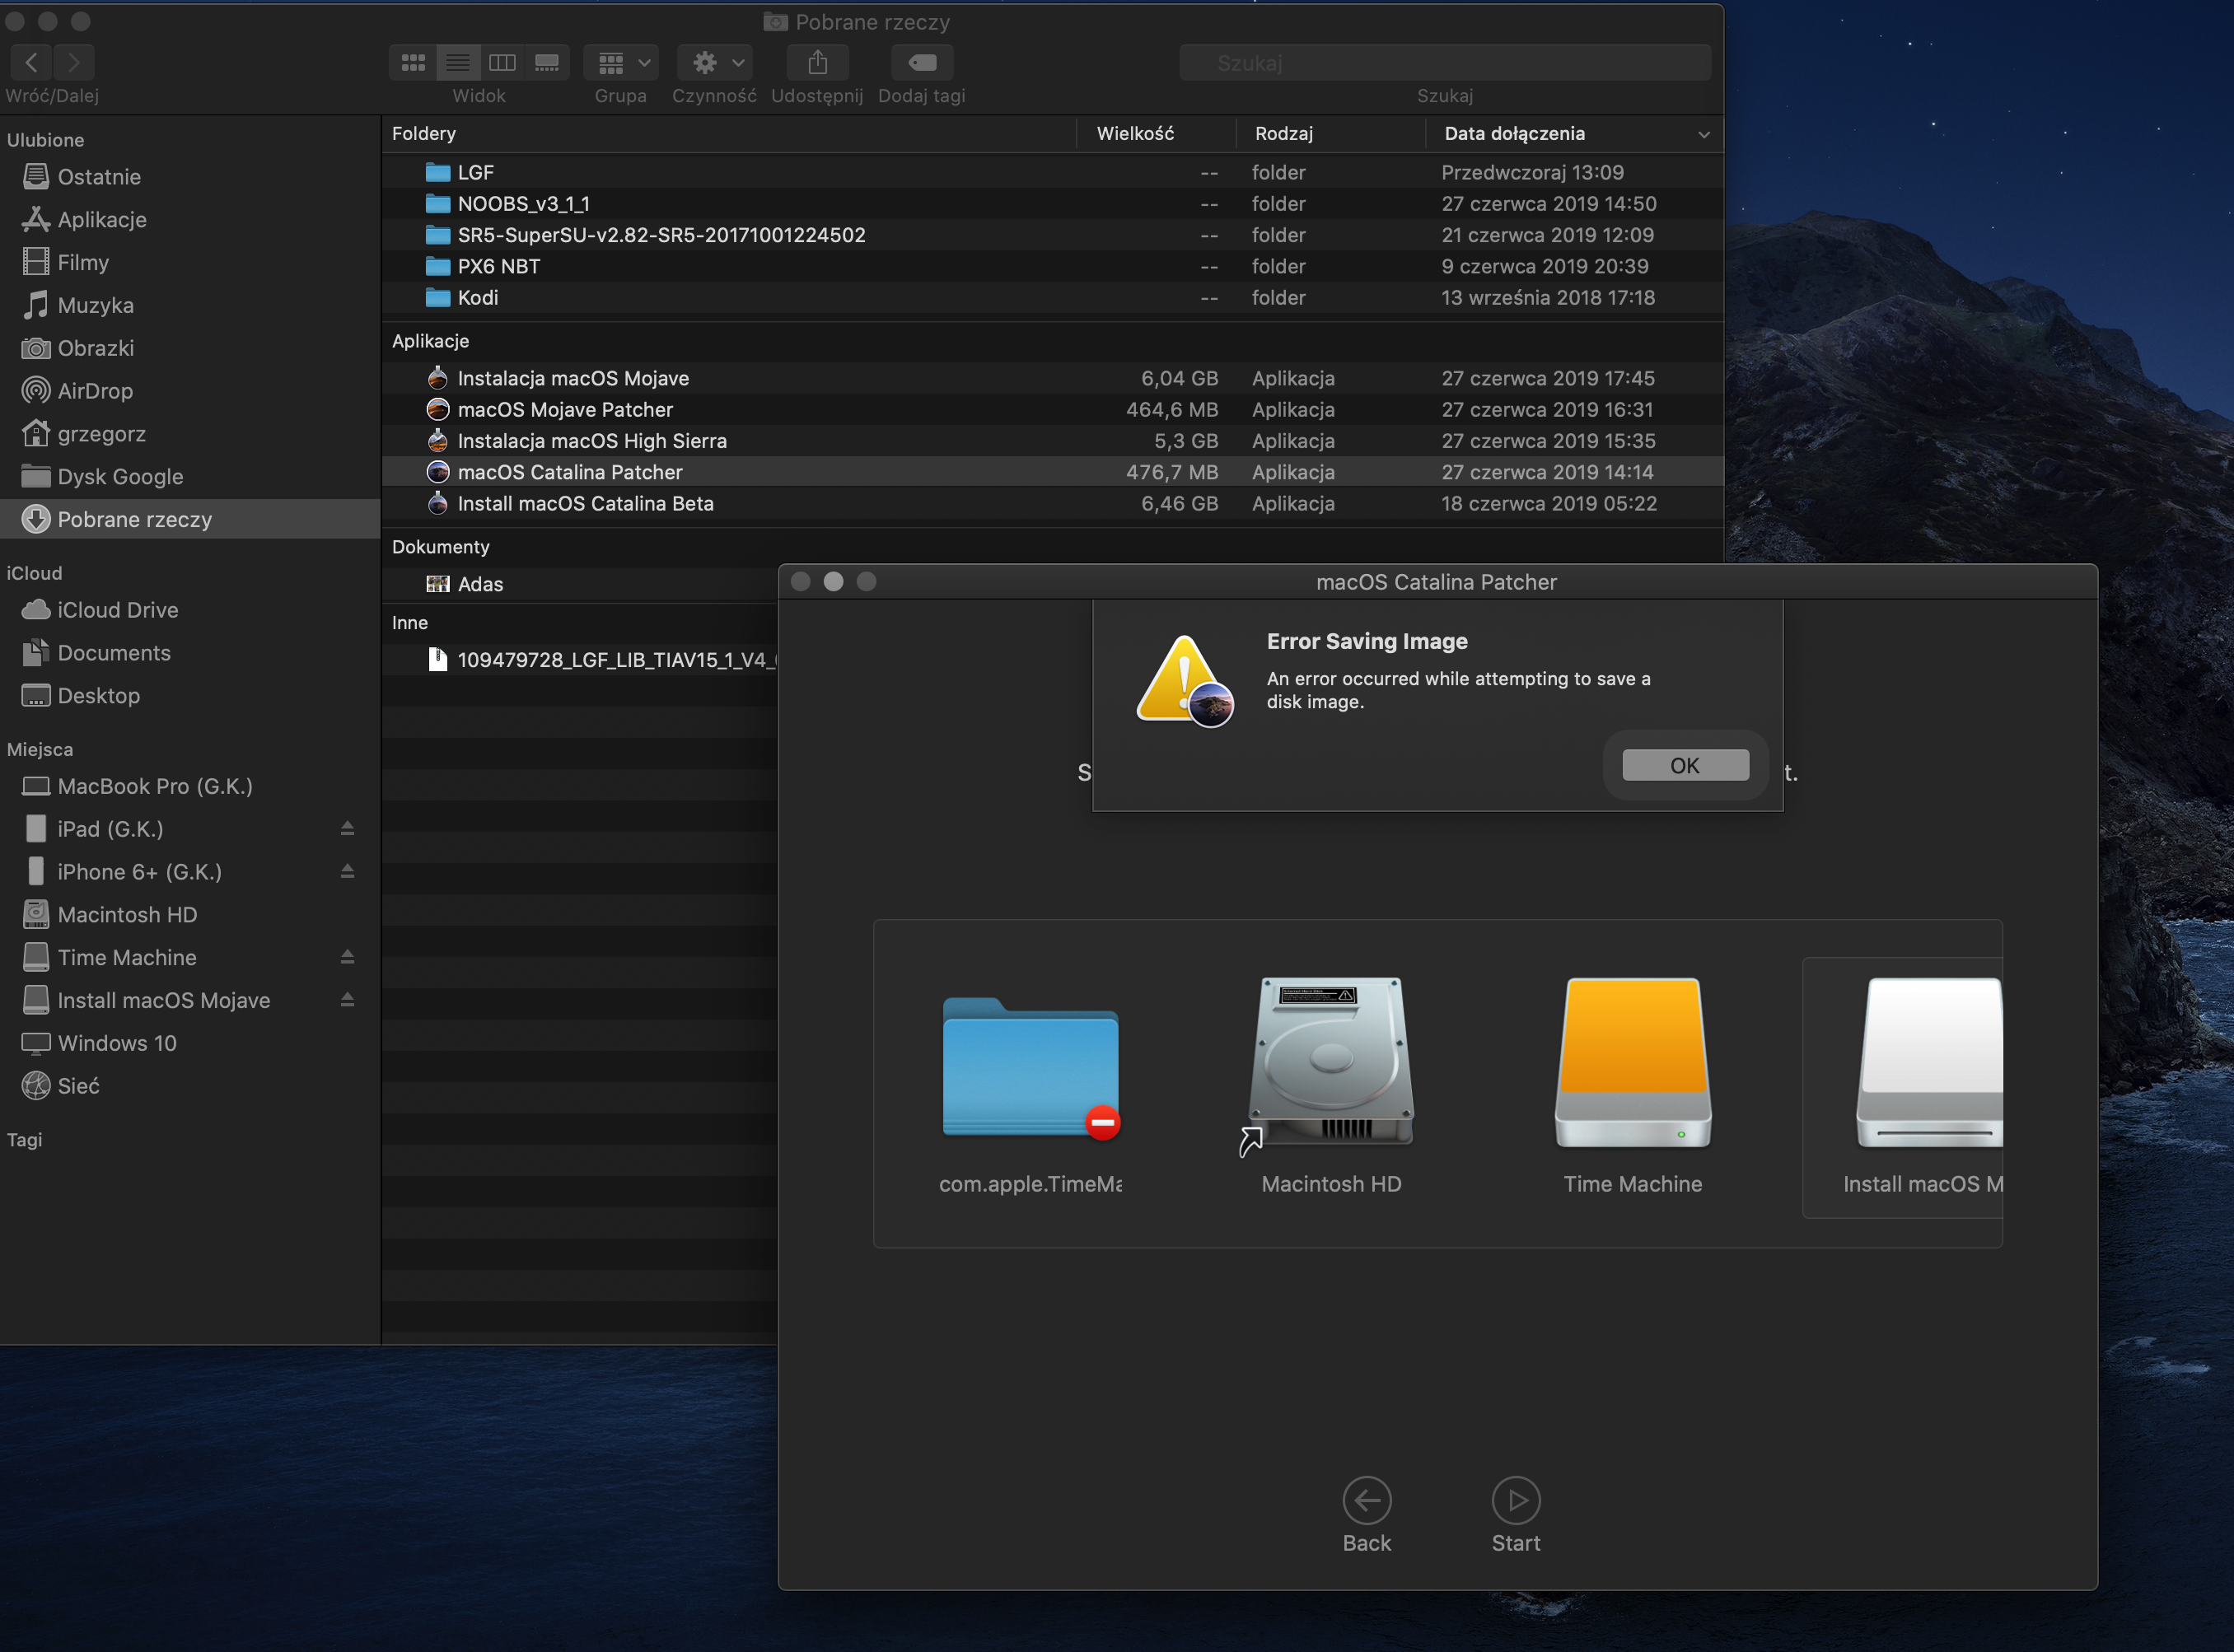Switch Finder to icon view
2234x1652 pixels.
point(413,63)
